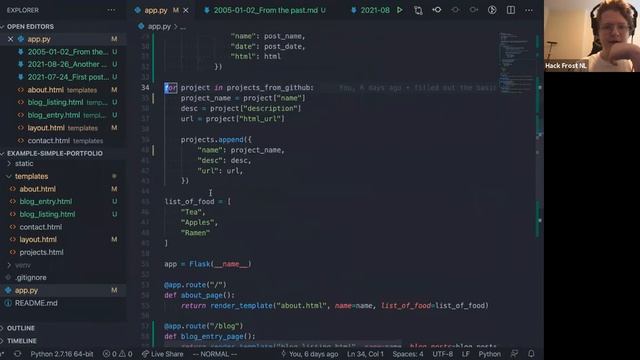
Task: Click the You, 6 days ago blame status
Action: [x=309, y=354]
